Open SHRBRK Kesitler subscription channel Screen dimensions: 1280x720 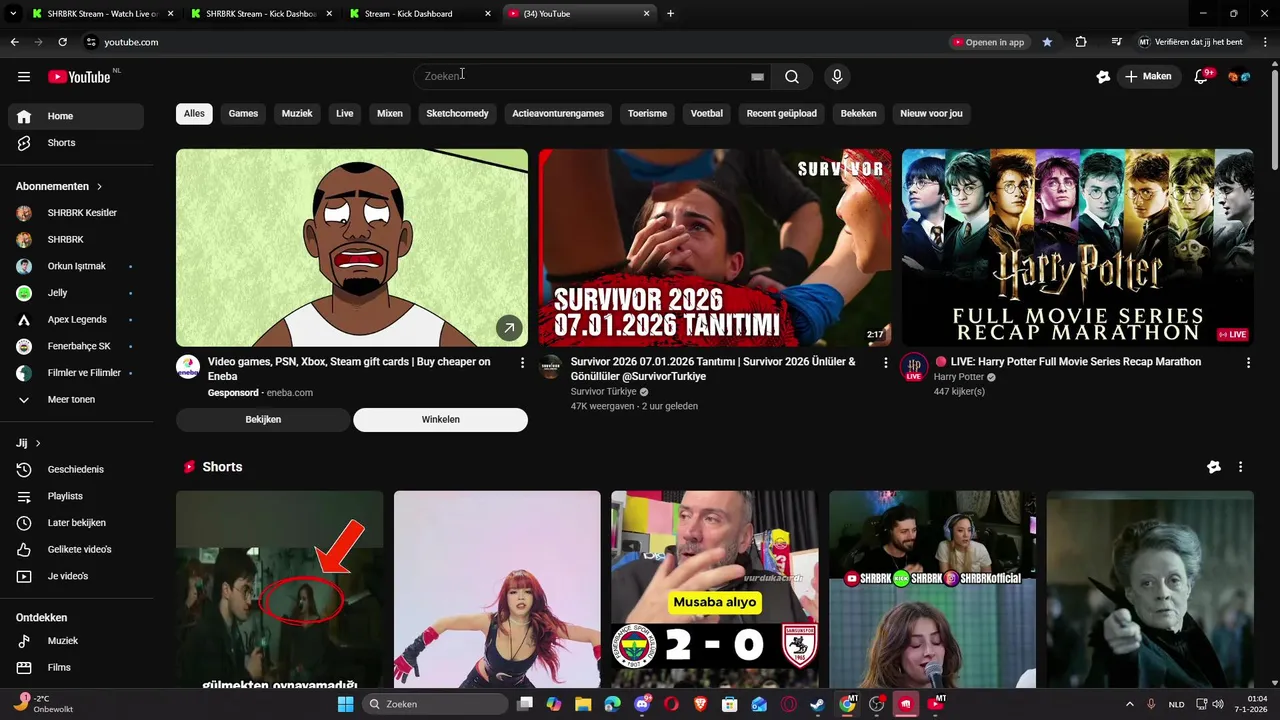tap(76, 213)
